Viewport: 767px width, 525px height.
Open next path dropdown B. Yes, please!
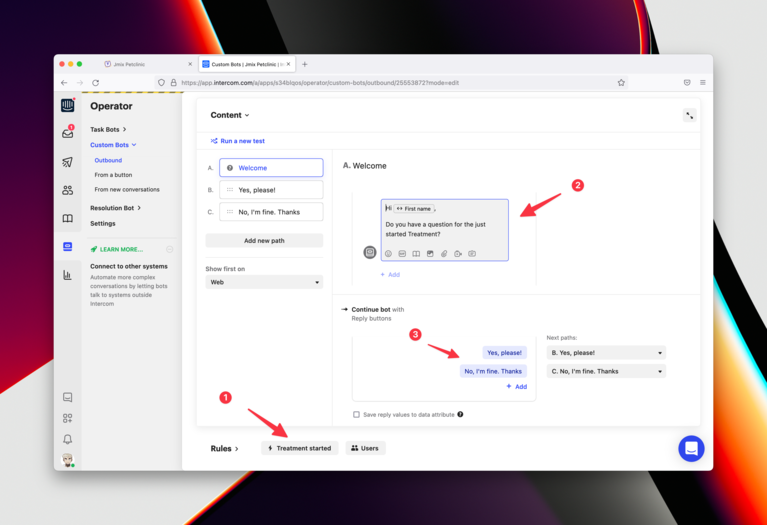point(606,353)
